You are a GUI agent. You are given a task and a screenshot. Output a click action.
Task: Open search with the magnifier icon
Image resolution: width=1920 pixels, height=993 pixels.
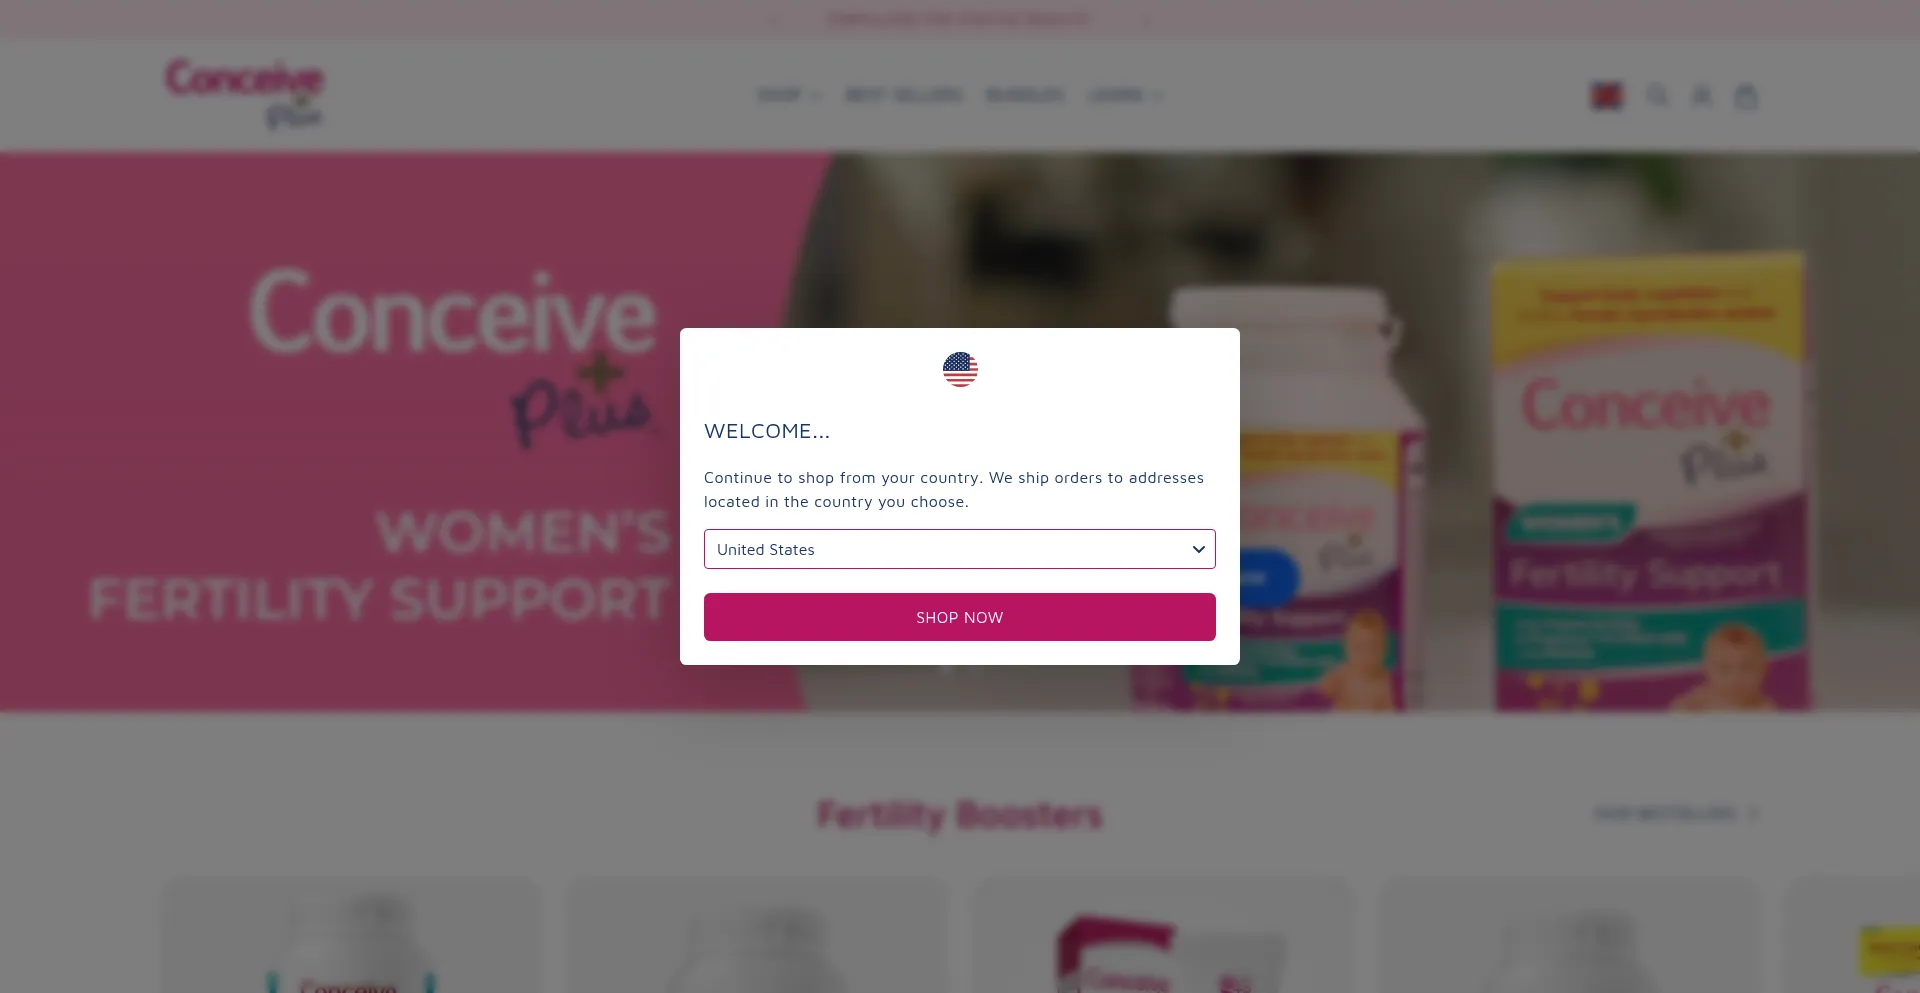tap(1657, 96)
